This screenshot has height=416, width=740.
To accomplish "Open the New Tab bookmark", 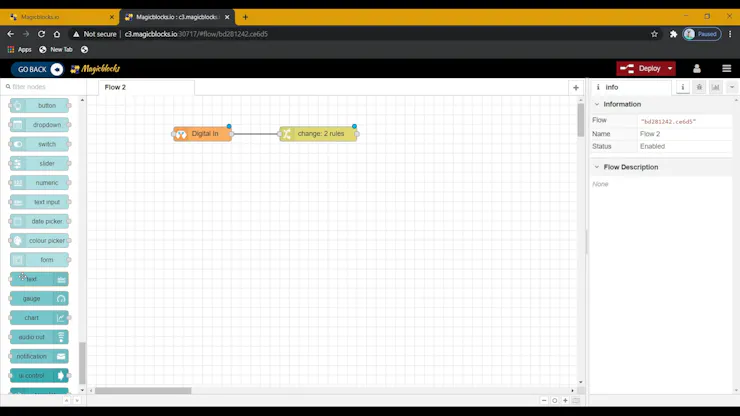I will pyautogui.click(x=56, y=49).
